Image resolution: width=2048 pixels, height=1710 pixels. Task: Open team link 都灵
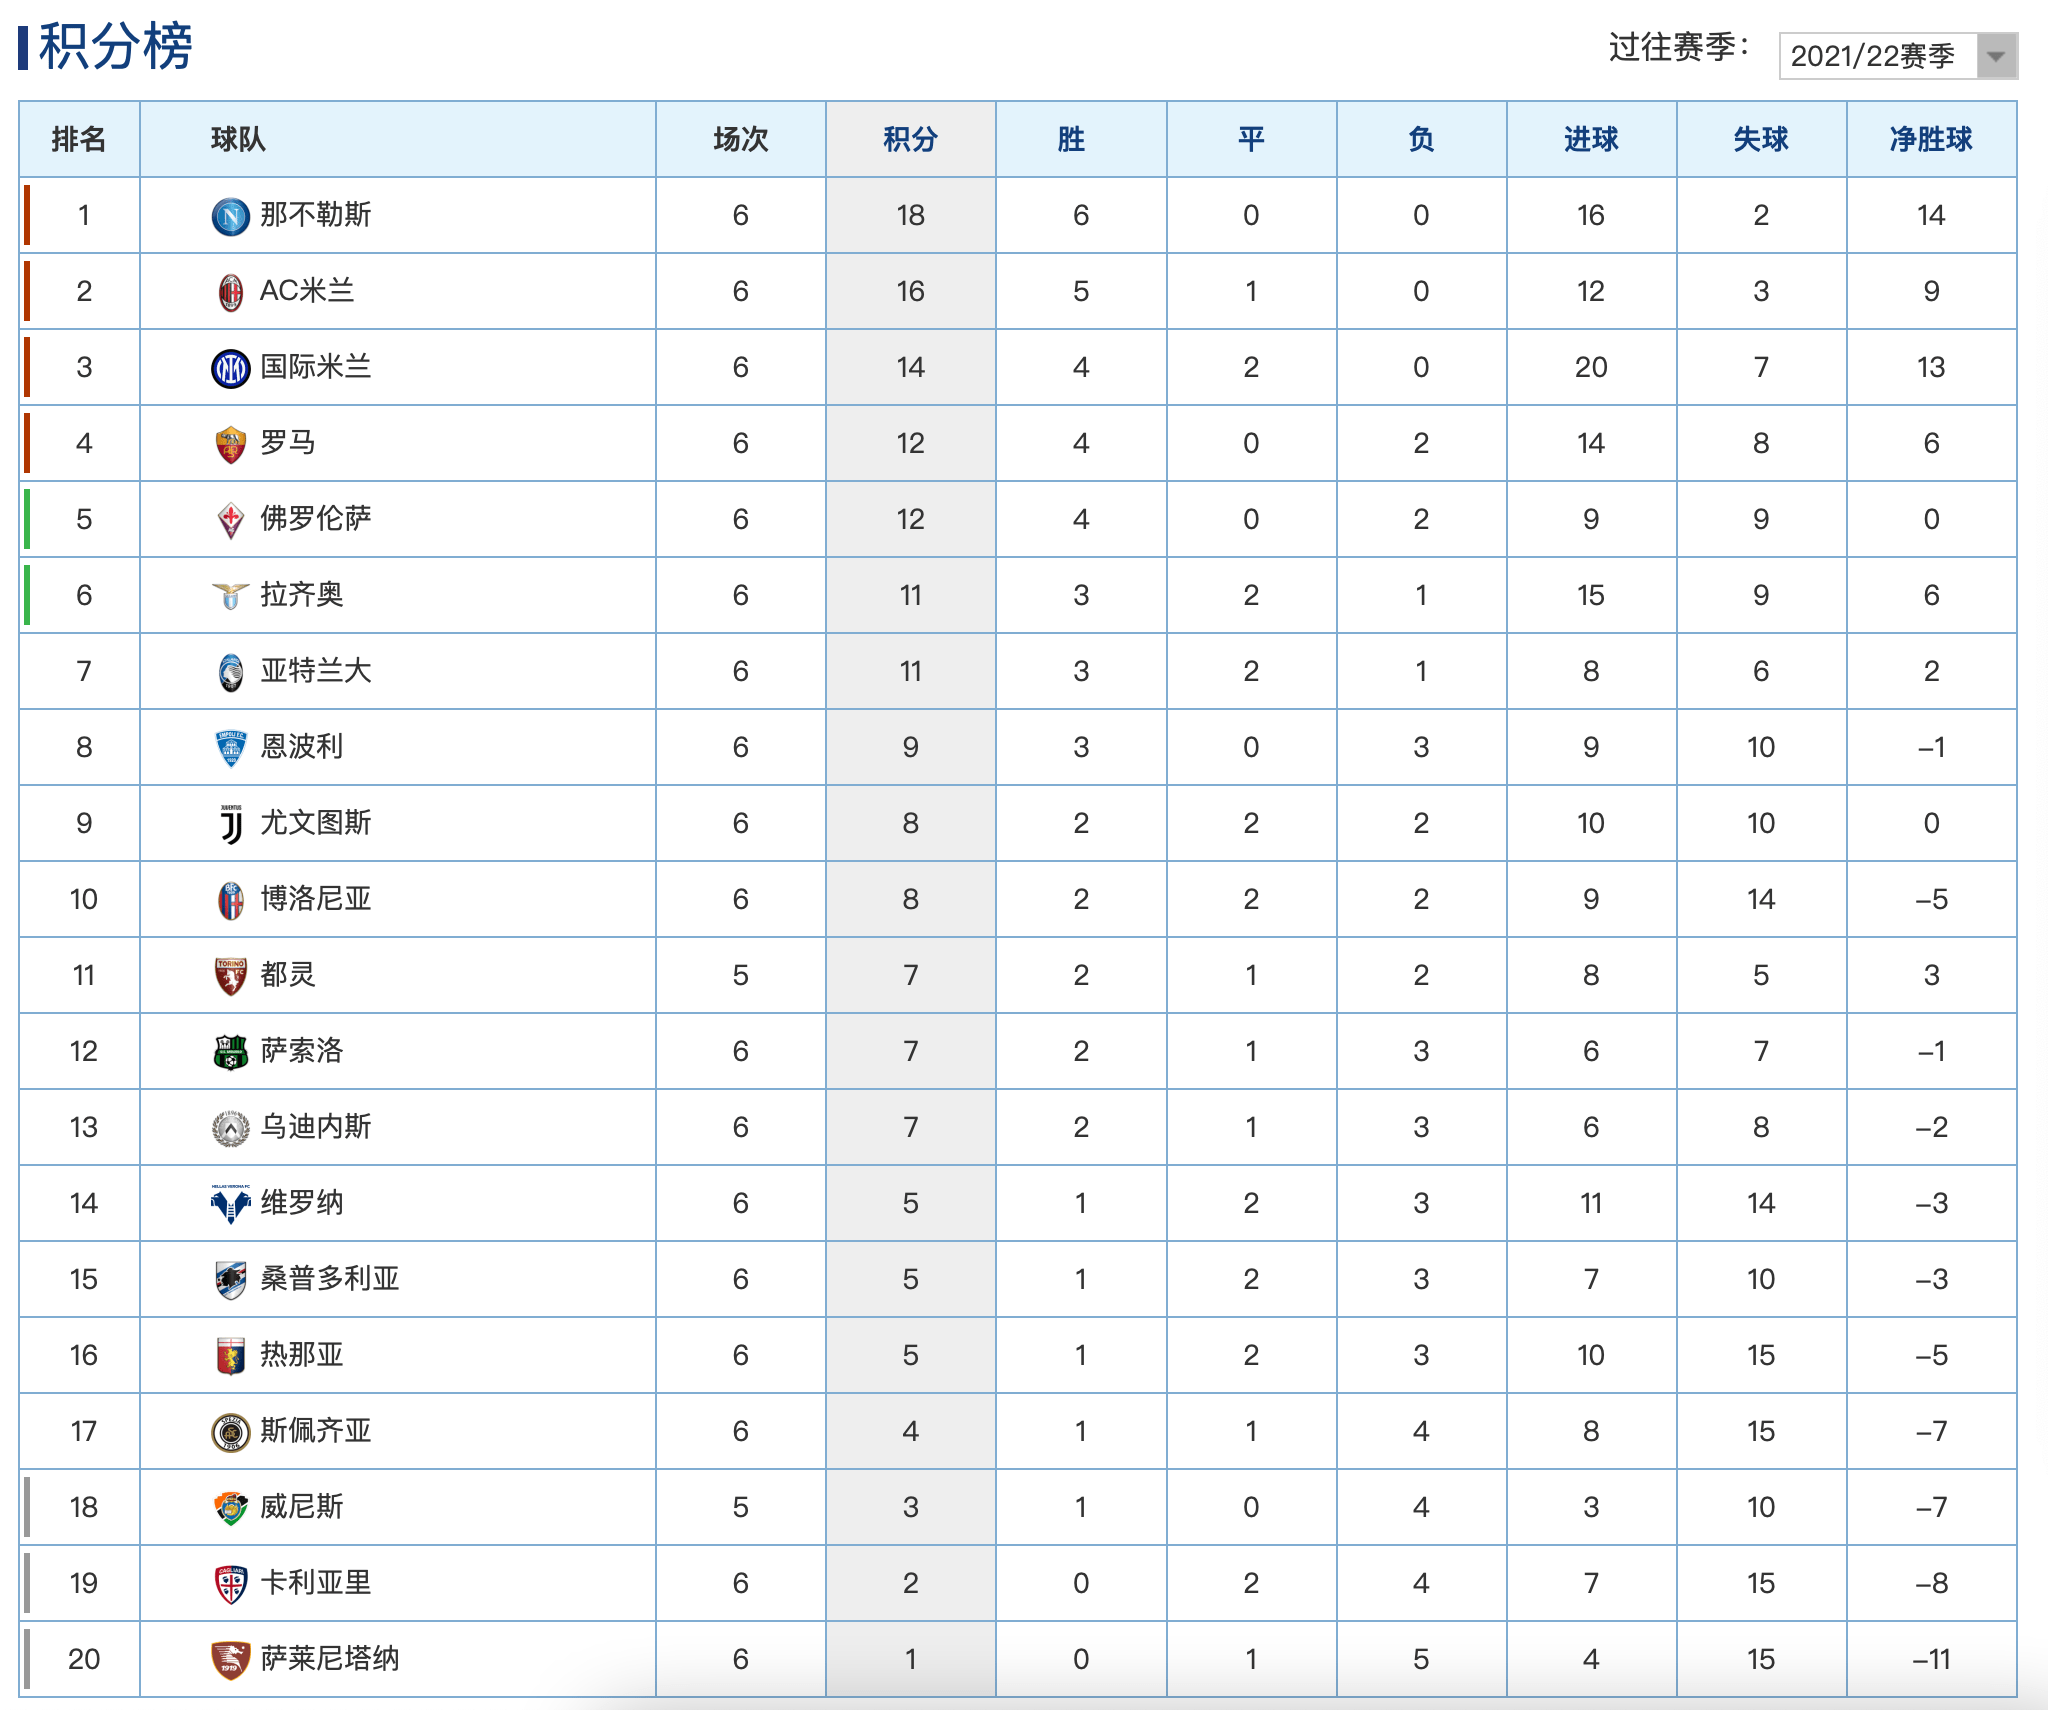tap(288, 975)
